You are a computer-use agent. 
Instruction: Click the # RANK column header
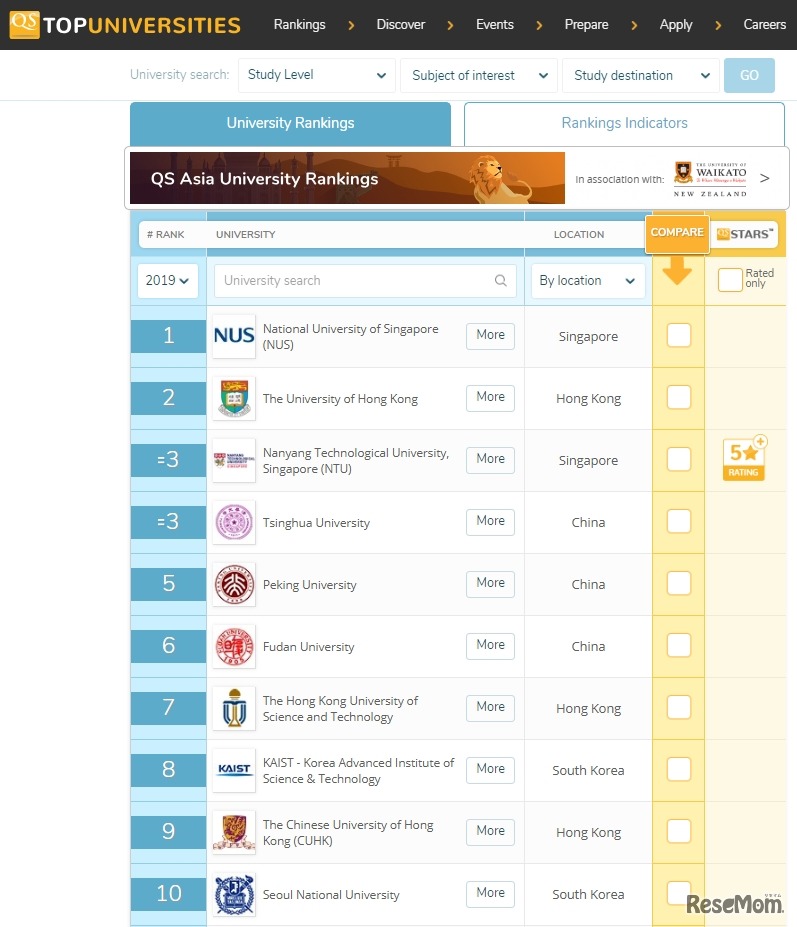166,235
